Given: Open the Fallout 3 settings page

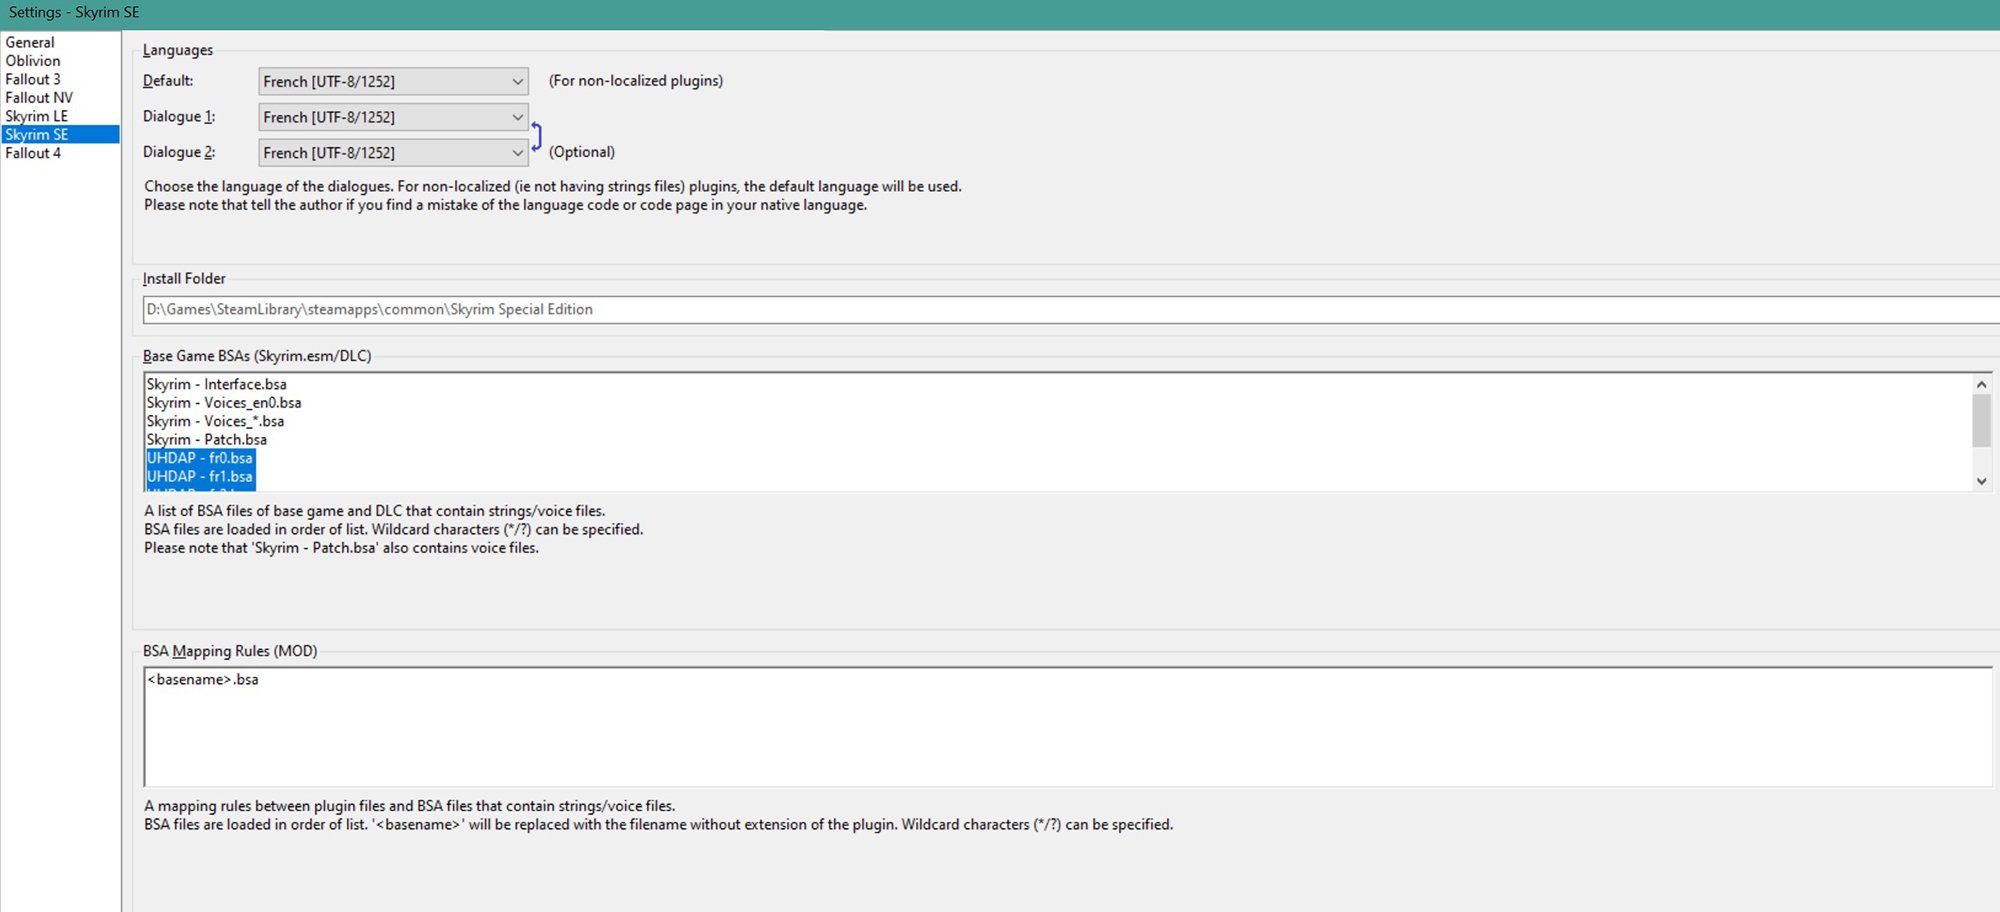Looking at the screenshot, I should click(x=33, y=79).
